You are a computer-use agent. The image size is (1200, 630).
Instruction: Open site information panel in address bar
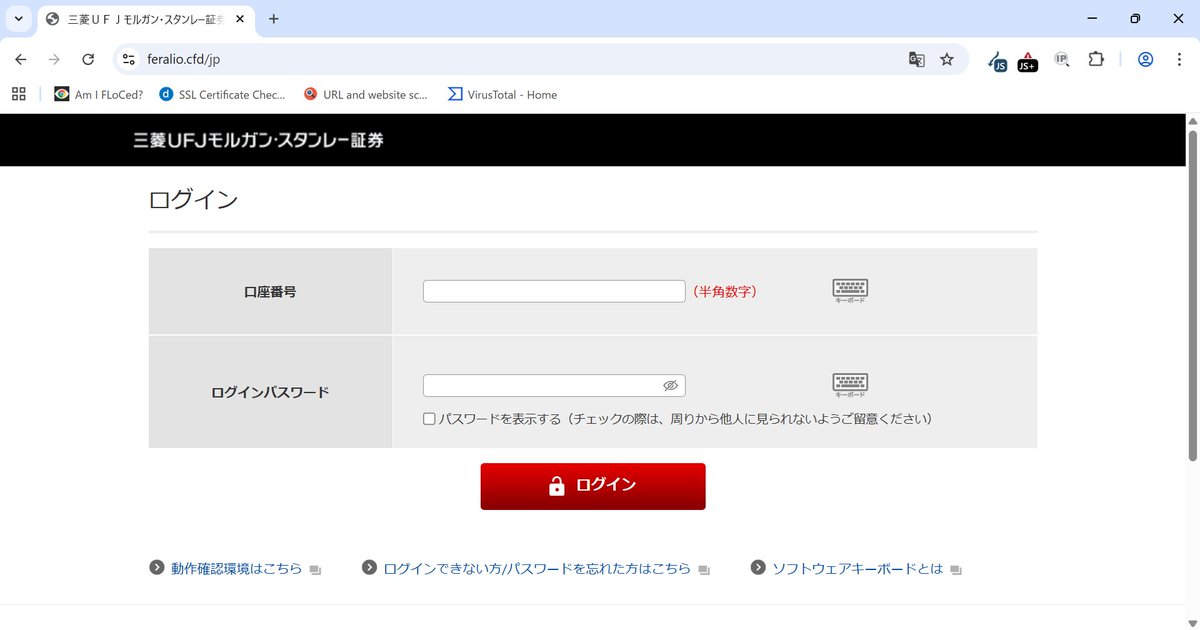[x=127, y=59]
